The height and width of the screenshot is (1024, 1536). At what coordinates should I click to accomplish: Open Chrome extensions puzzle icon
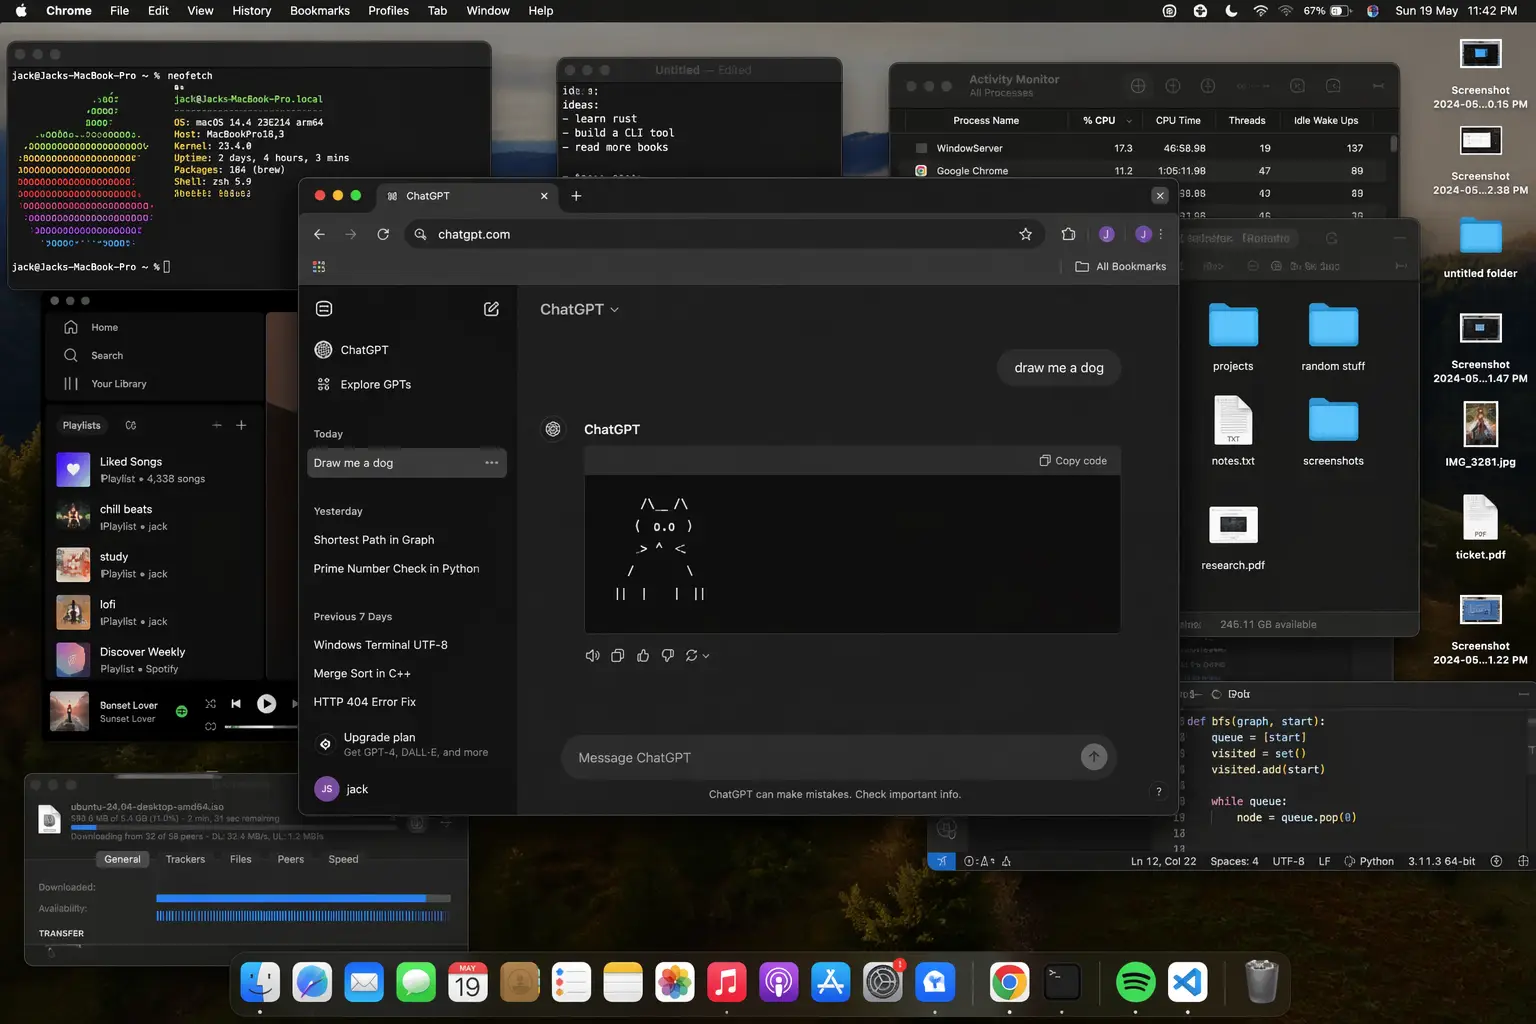click(1068, 234)
